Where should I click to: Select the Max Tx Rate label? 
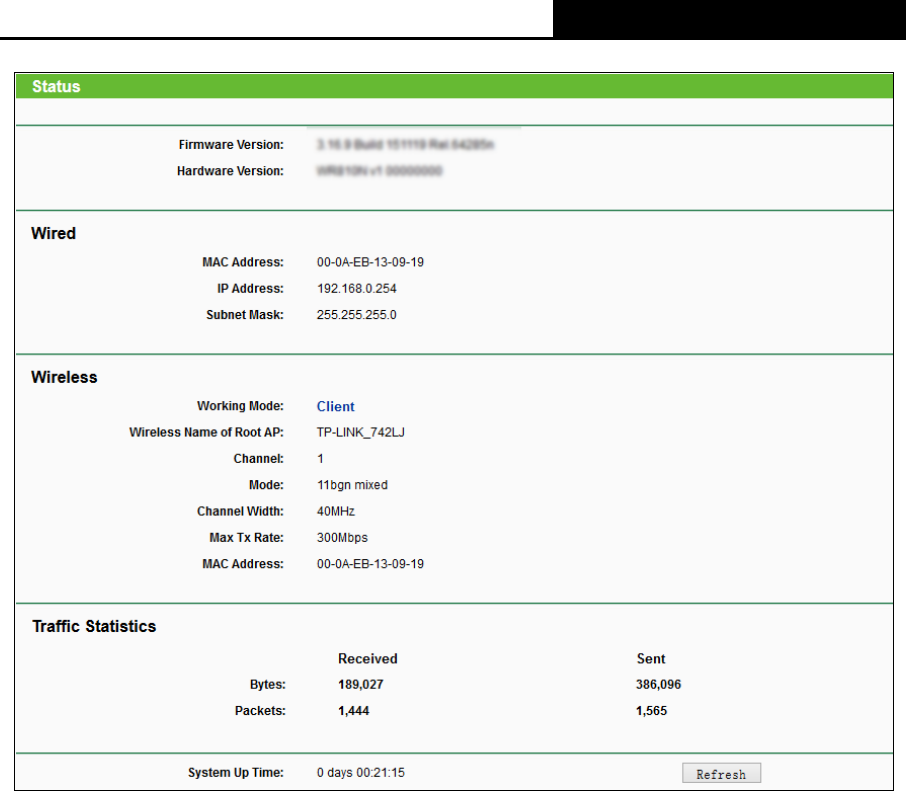tap(246, 537)
